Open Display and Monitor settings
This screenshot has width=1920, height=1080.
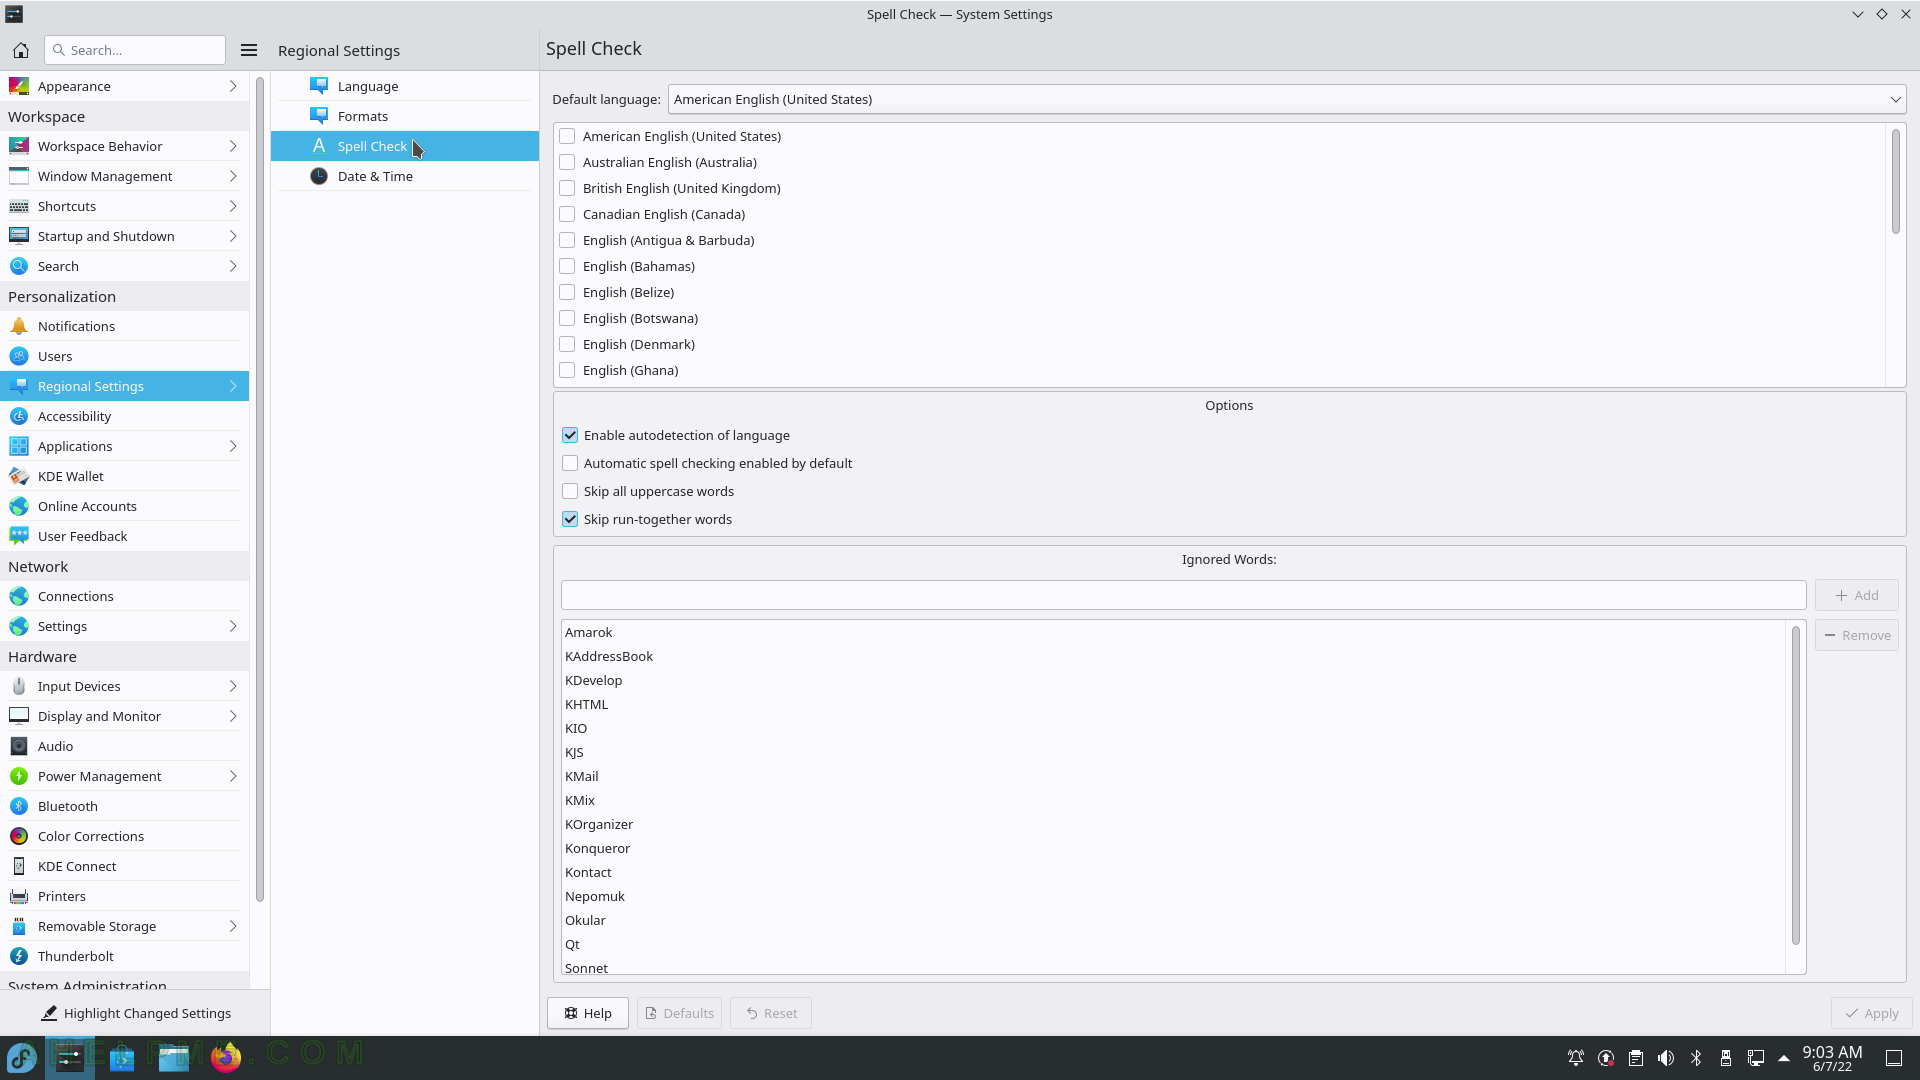[x=124, y=716]
